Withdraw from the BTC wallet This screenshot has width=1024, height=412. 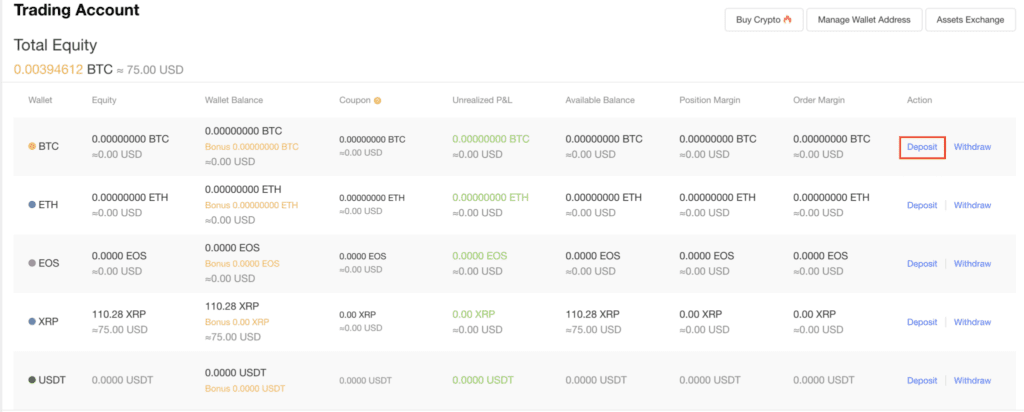coord(972,147)
